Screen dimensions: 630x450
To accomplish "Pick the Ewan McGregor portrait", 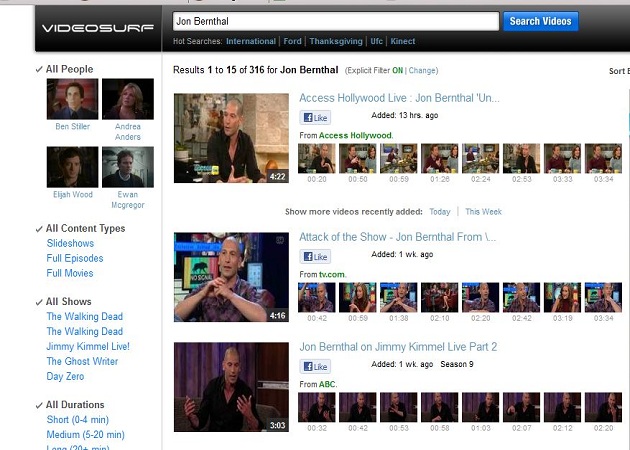I will [128, 167].
